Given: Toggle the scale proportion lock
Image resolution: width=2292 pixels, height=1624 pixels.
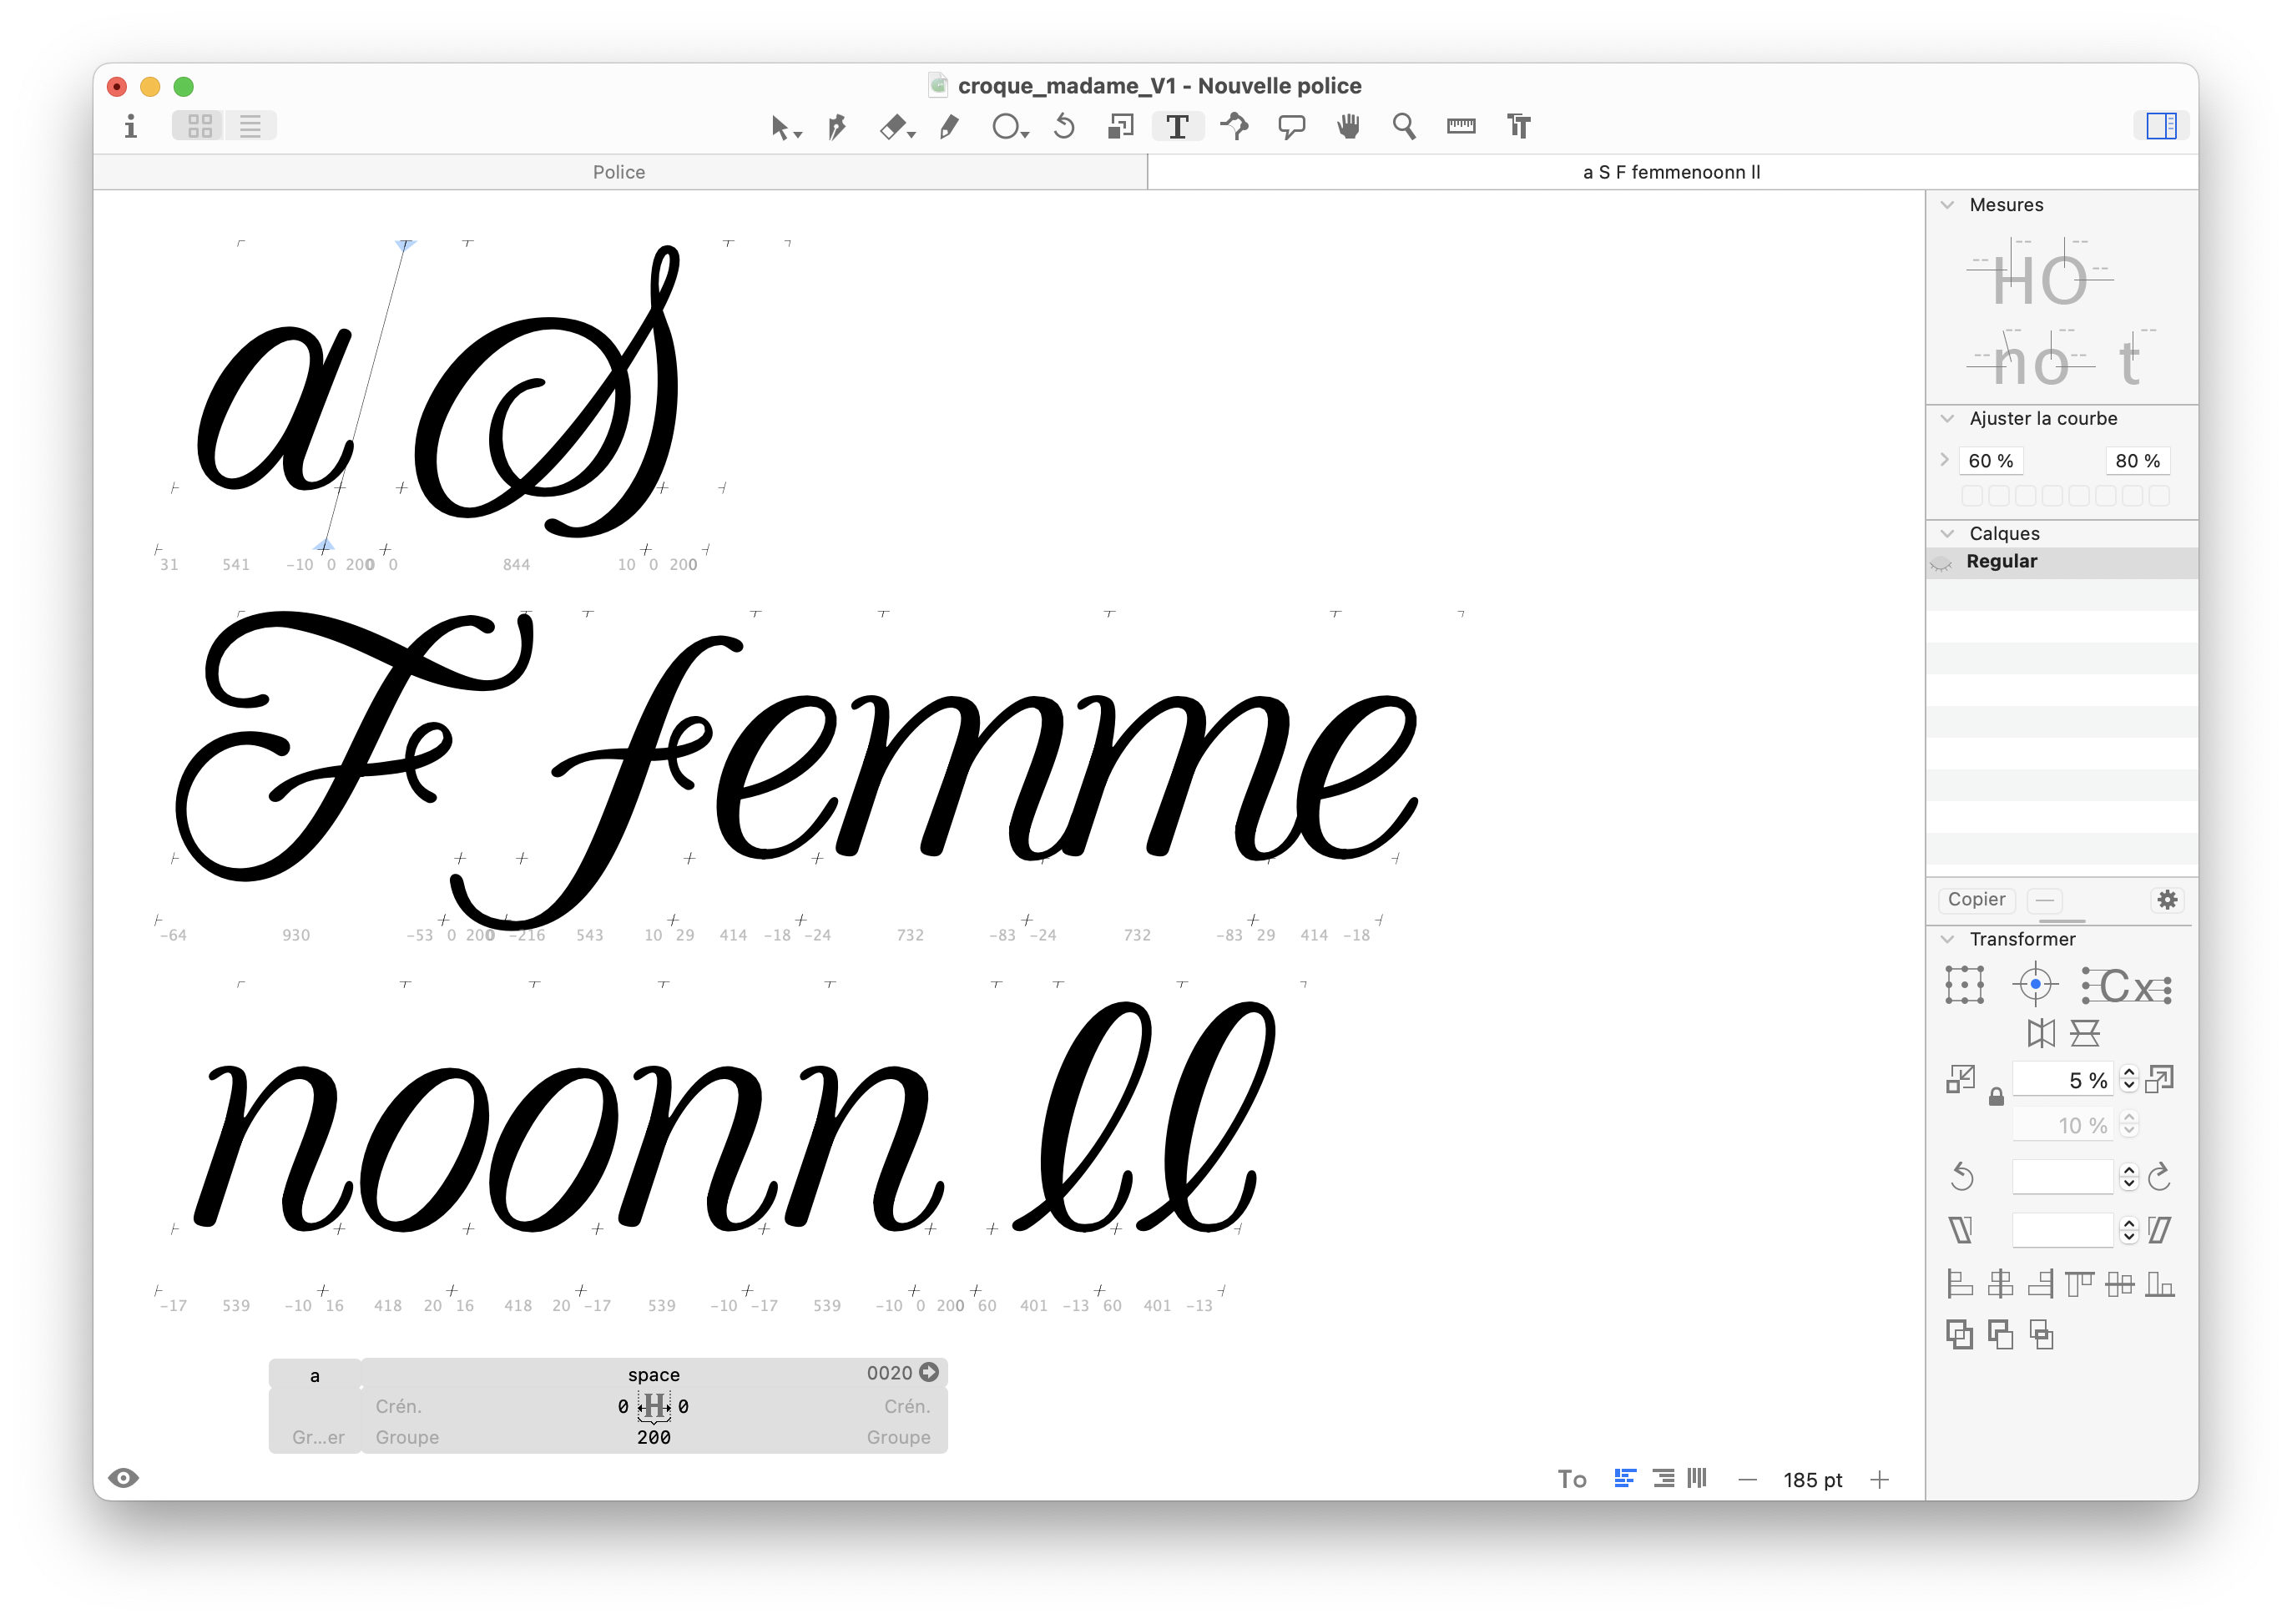Looking at the screenshot, I should pyautogui.click(x=1995, y=1098).
